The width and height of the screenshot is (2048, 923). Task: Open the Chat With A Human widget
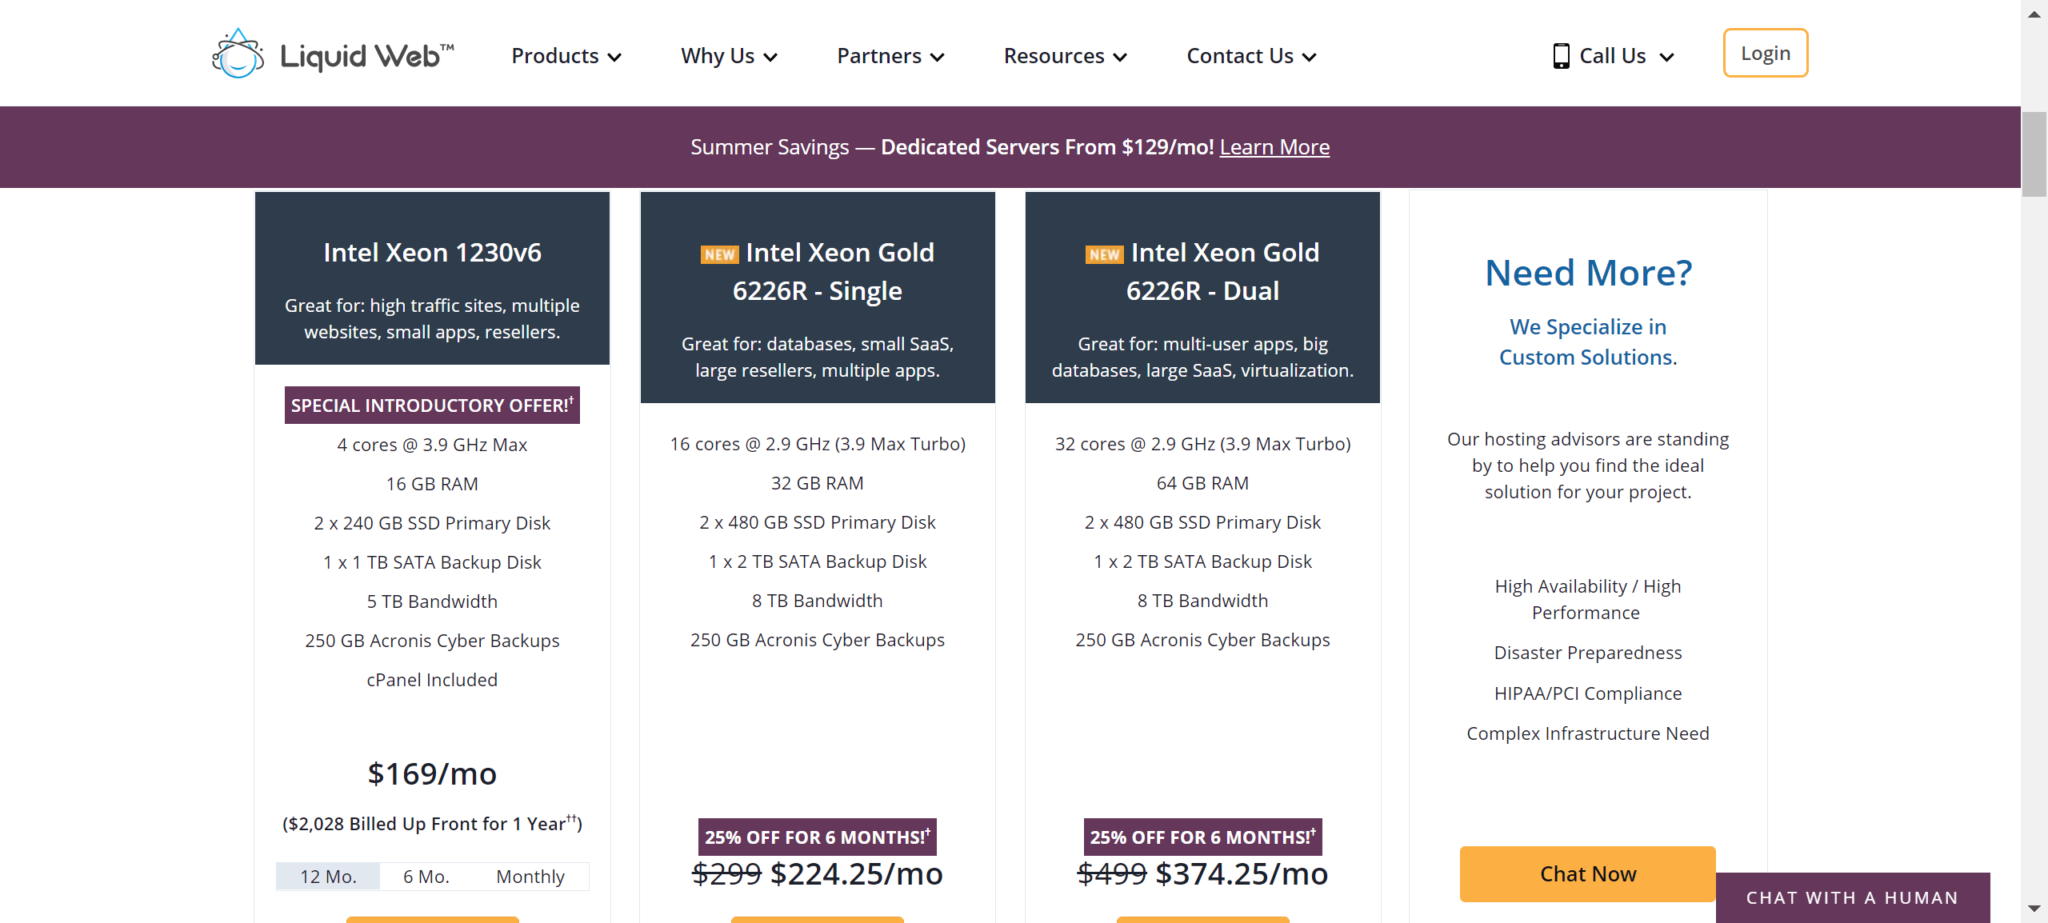coord(1852,897)
